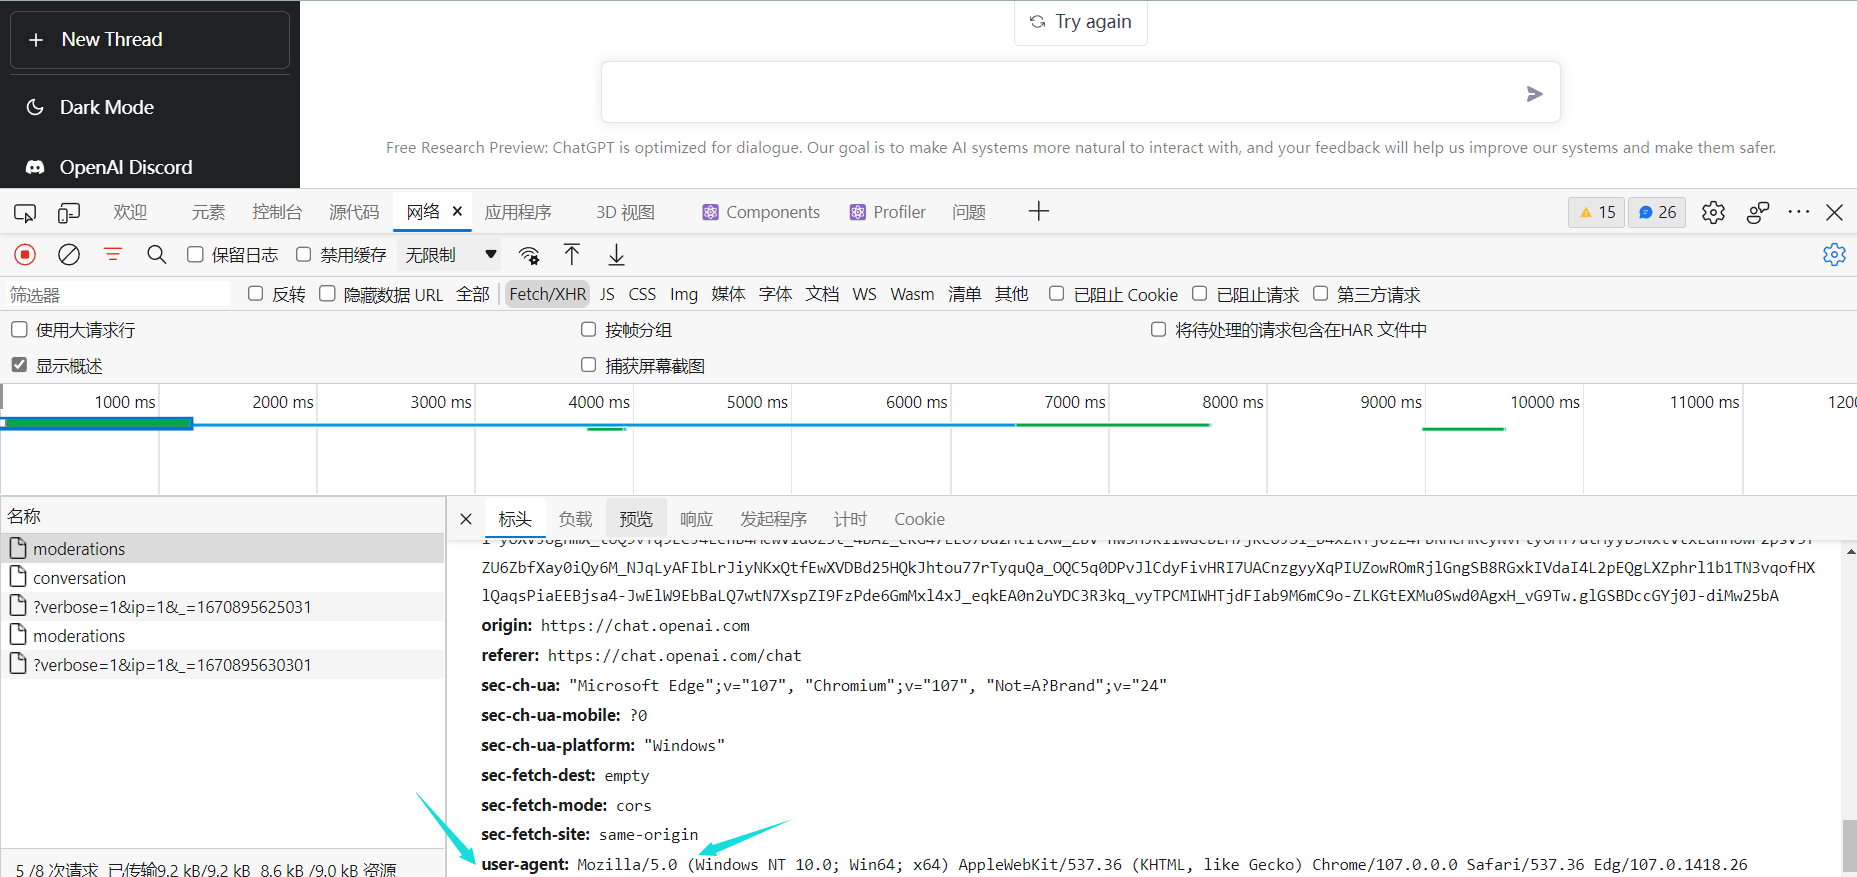Activate the inspect element picker icon
The width and height of the screenshot is (1857, 877).
click(25, 212)
